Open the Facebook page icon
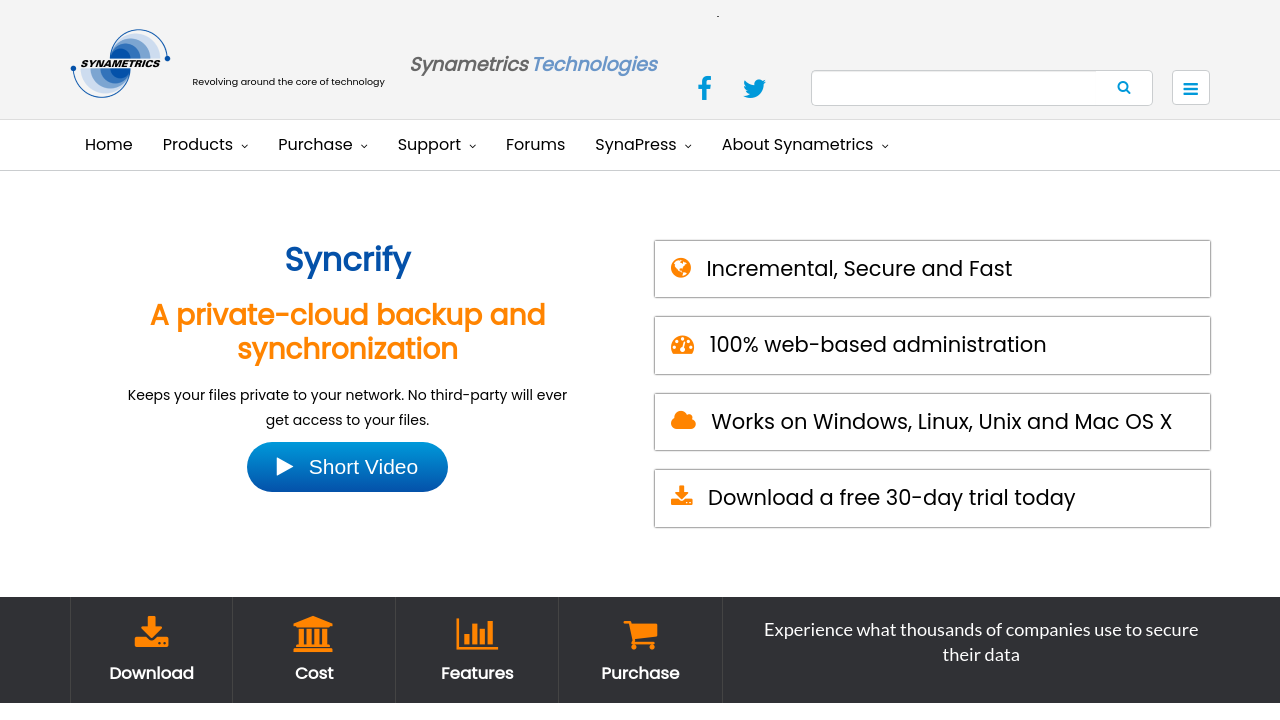 (x=704, y=88)
